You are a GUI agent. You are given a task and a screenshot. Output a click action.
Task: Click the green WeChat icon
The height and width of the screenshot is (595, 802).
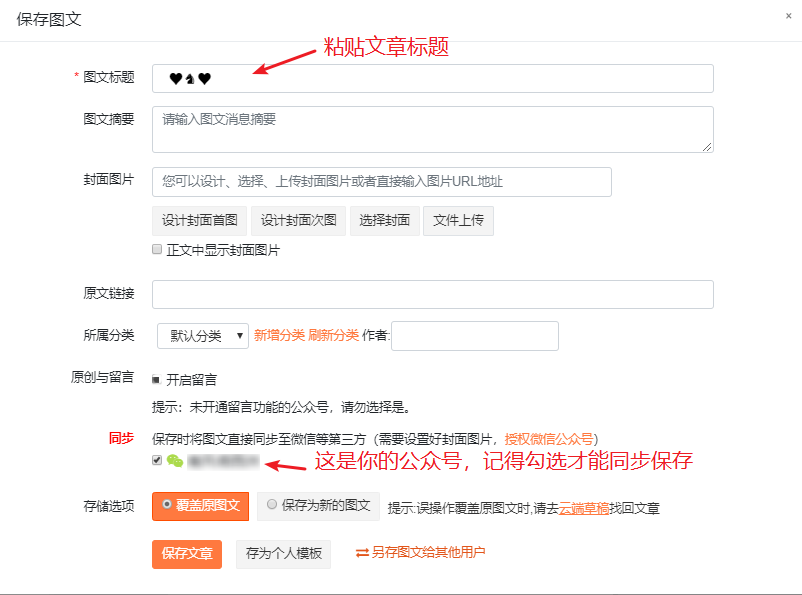click(x=175, y=461)
